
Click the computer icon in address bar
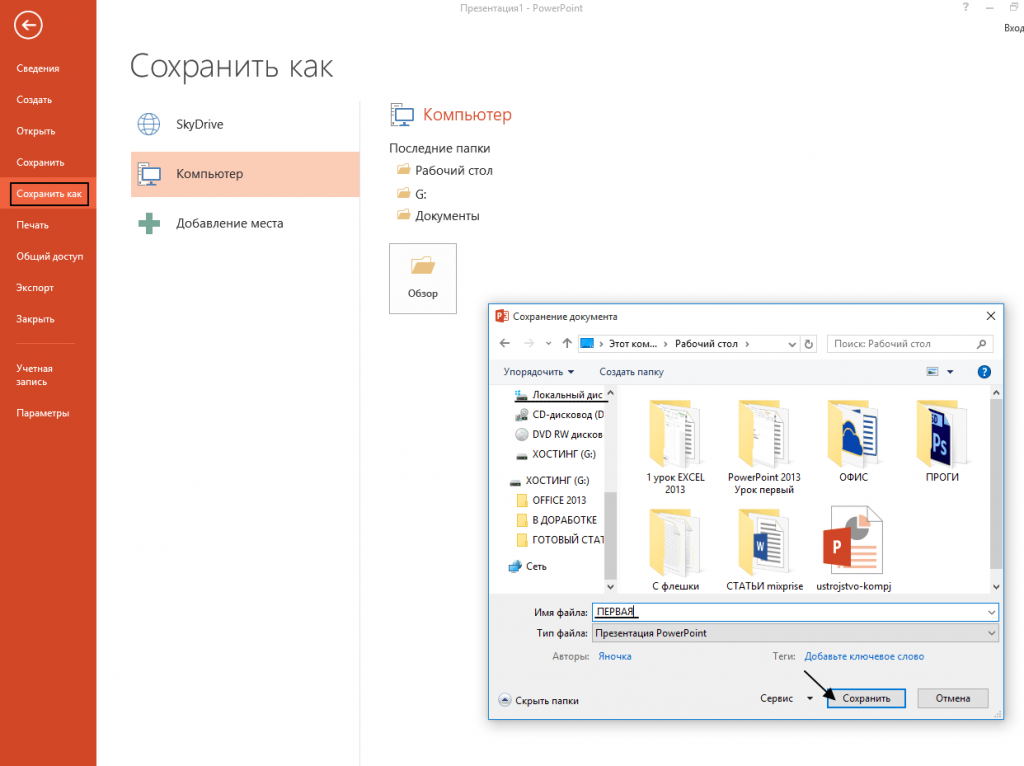tap(586, 343)
